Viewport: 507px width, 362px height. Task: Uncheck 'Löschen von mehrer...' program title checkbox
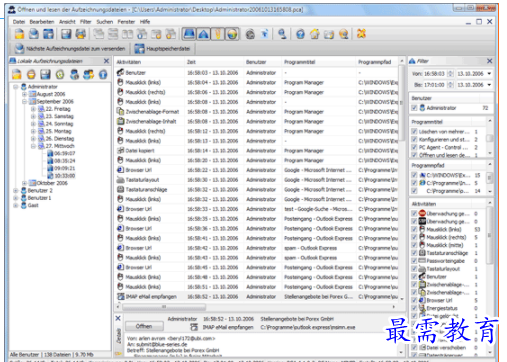click(414, 131)
